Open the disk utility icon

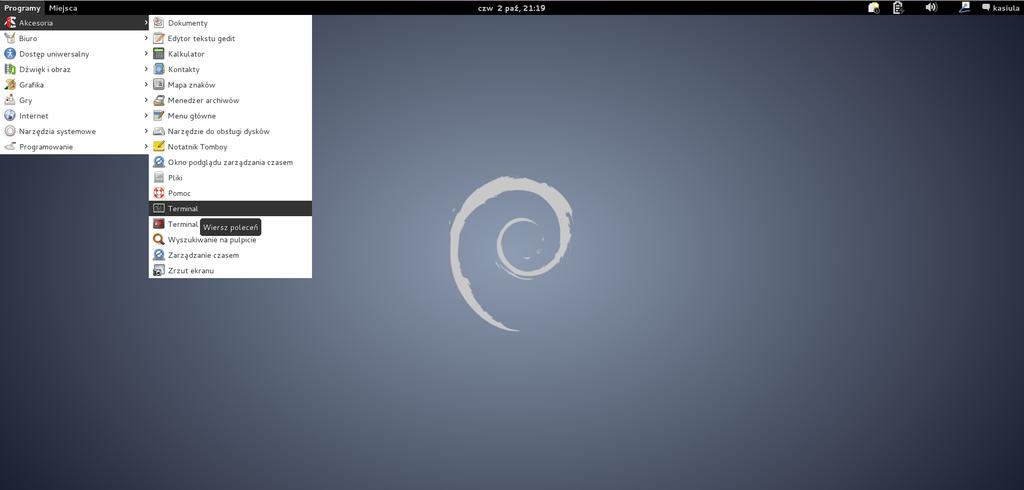pos(159,131)
